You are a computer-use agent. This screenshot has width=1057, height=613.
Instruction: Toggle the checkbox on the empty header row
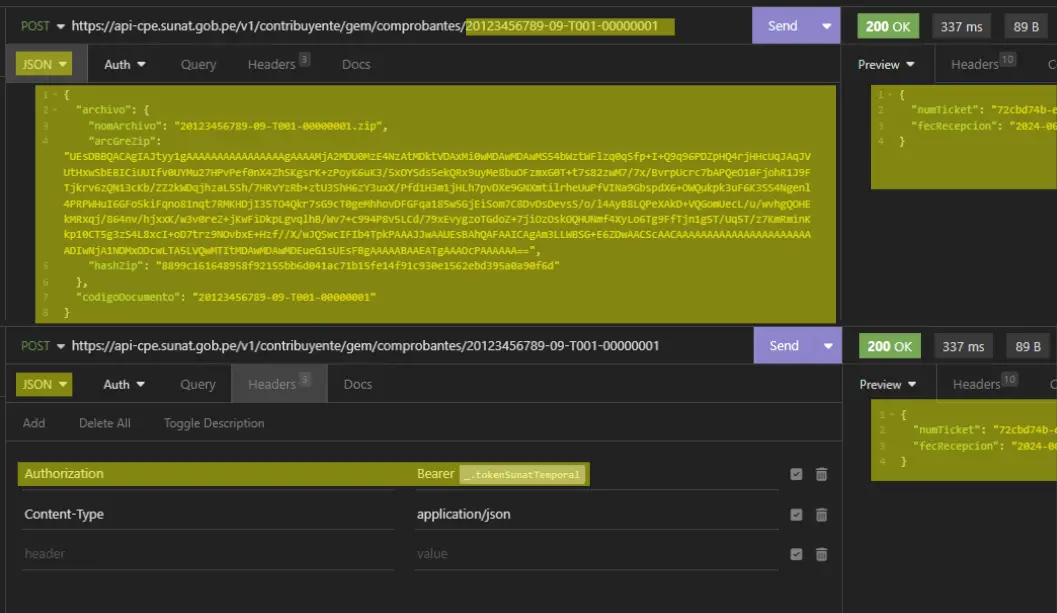pos(796,554)
